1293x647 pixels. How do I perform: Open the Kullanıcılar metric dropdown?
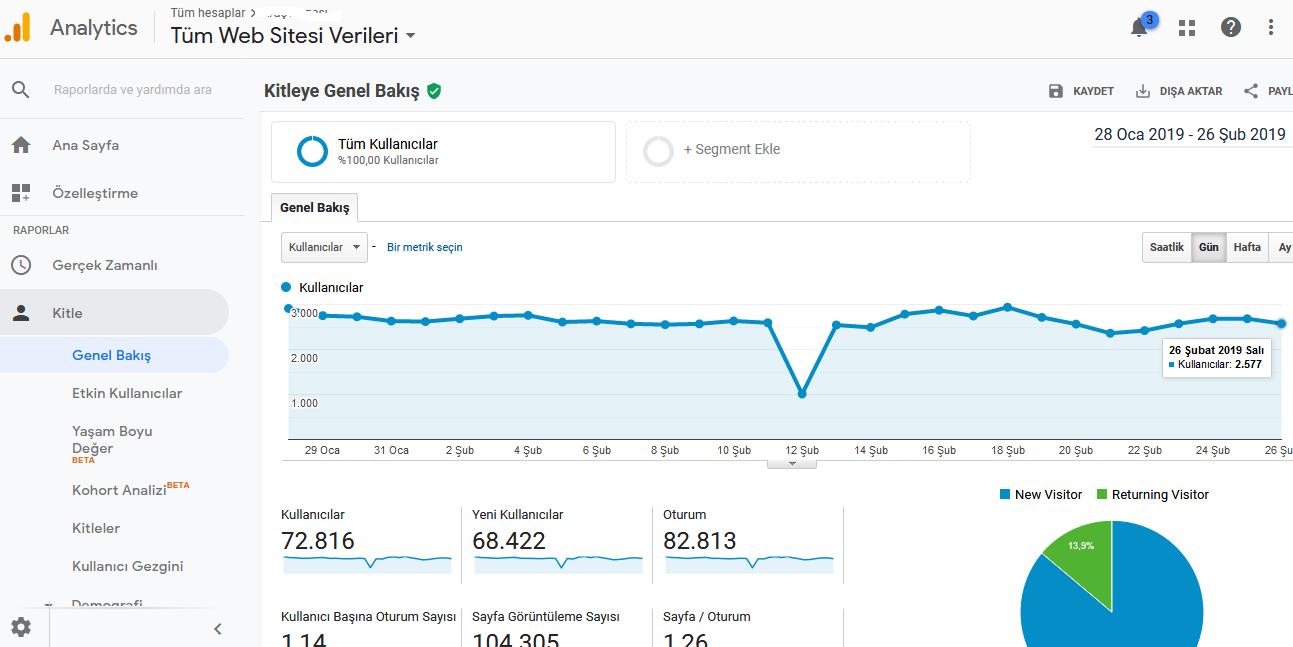tap(324, 247)
